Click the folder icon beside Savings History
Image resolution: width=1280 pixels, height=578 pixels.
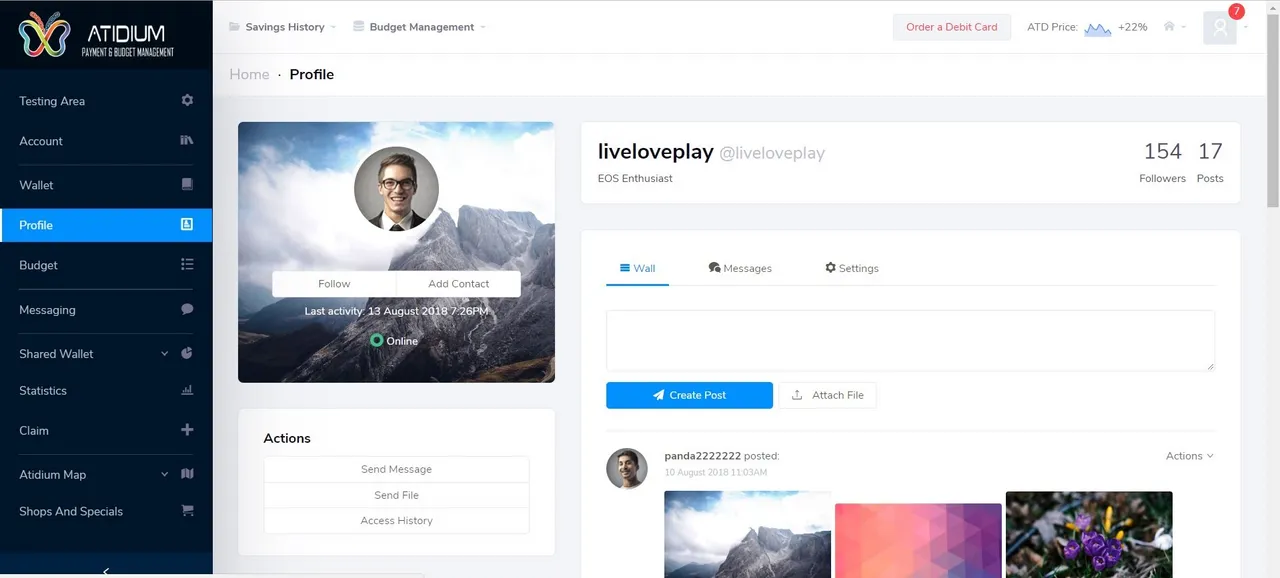point(234,26)
